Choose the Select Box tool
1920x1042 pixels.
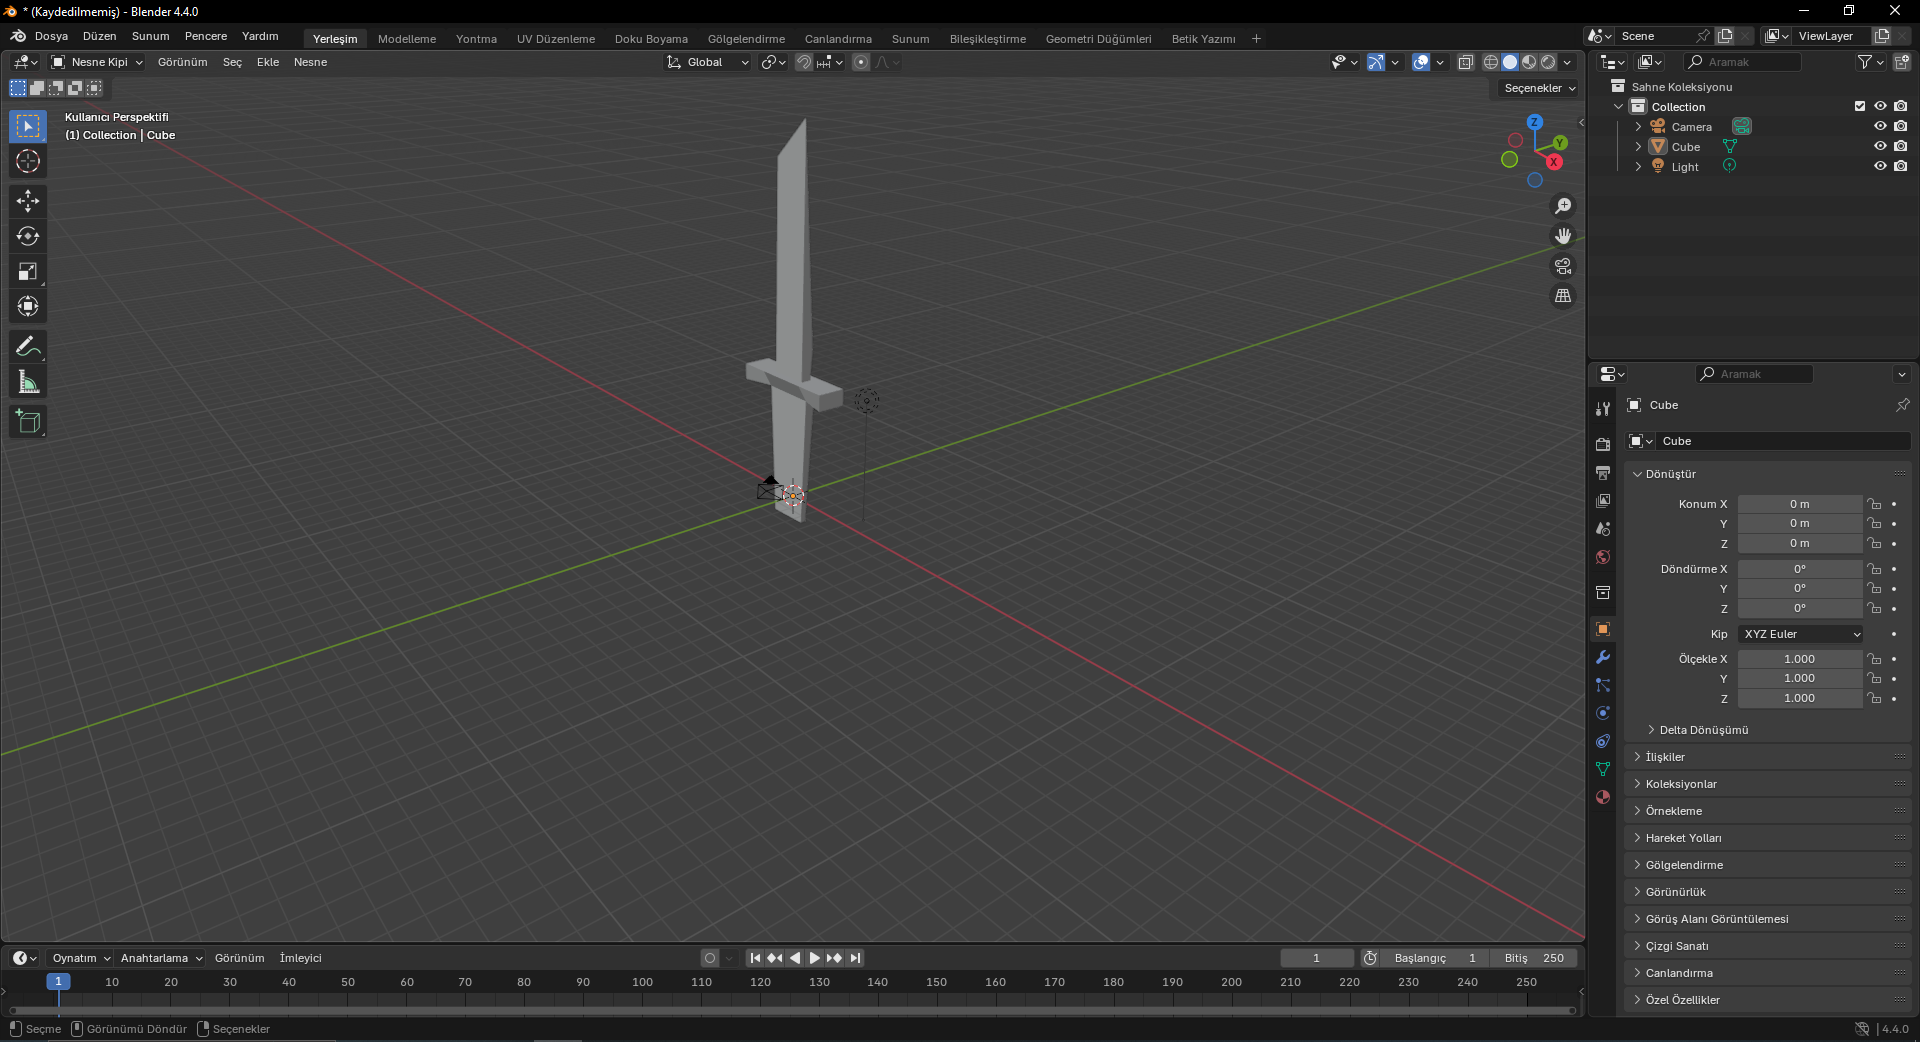(x=28, y=126)
